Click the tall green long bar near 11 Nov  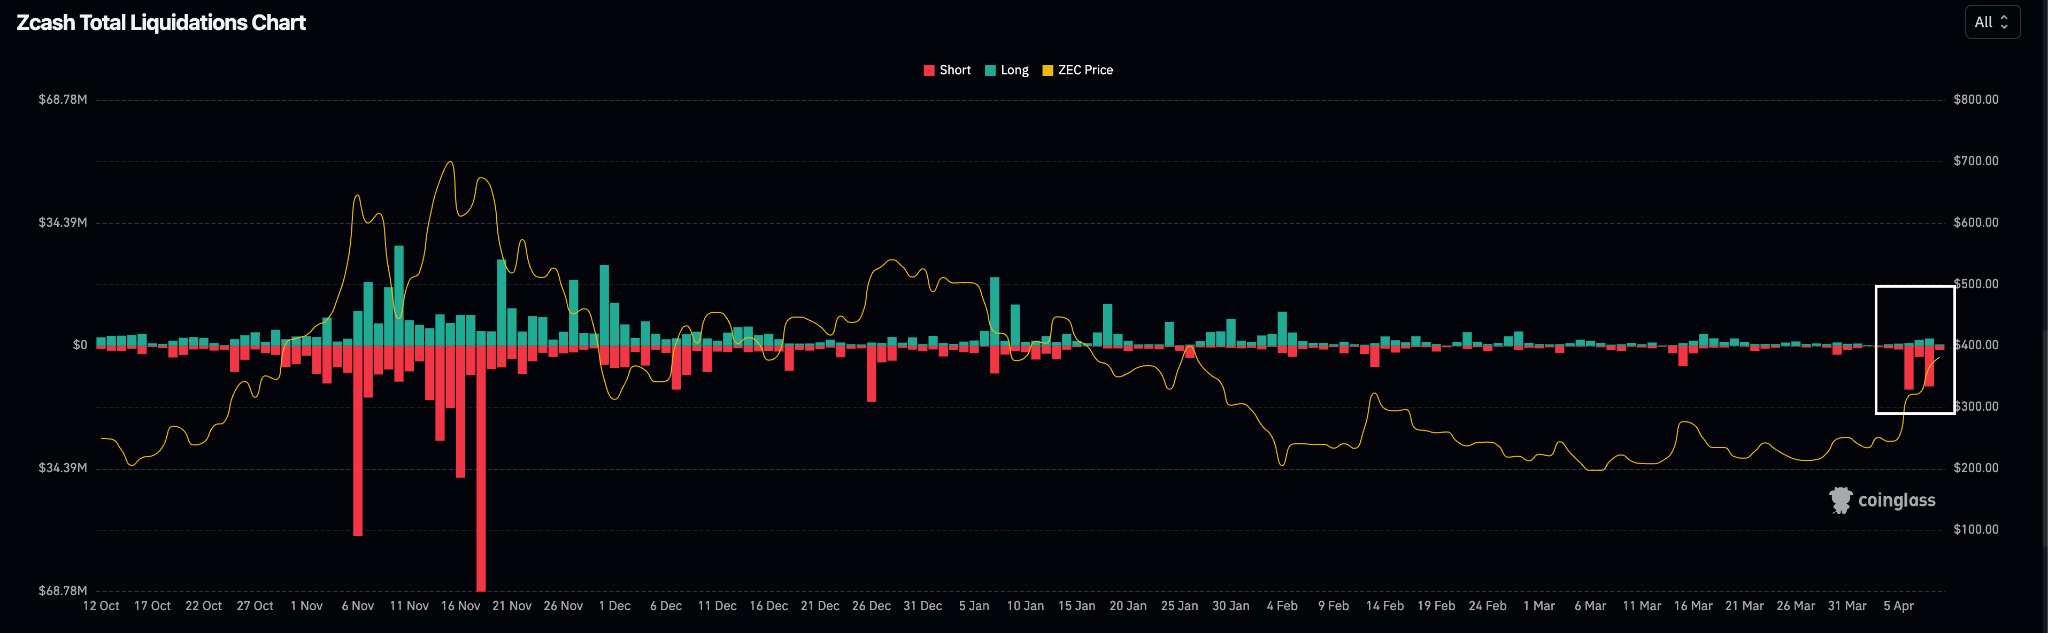tap(399, 296)
